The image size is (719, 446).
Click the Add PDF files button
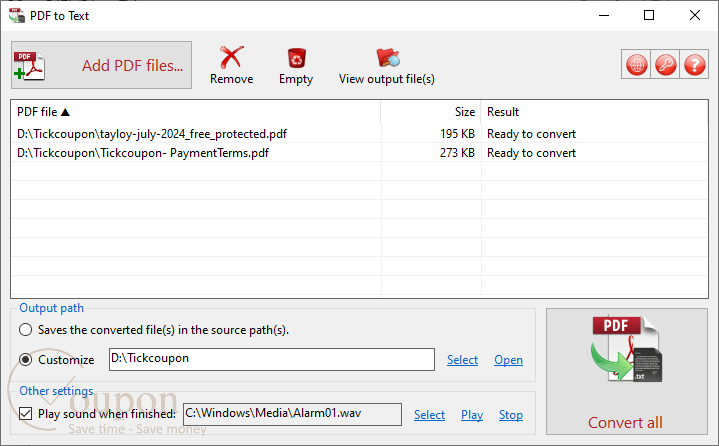point(101,65)
